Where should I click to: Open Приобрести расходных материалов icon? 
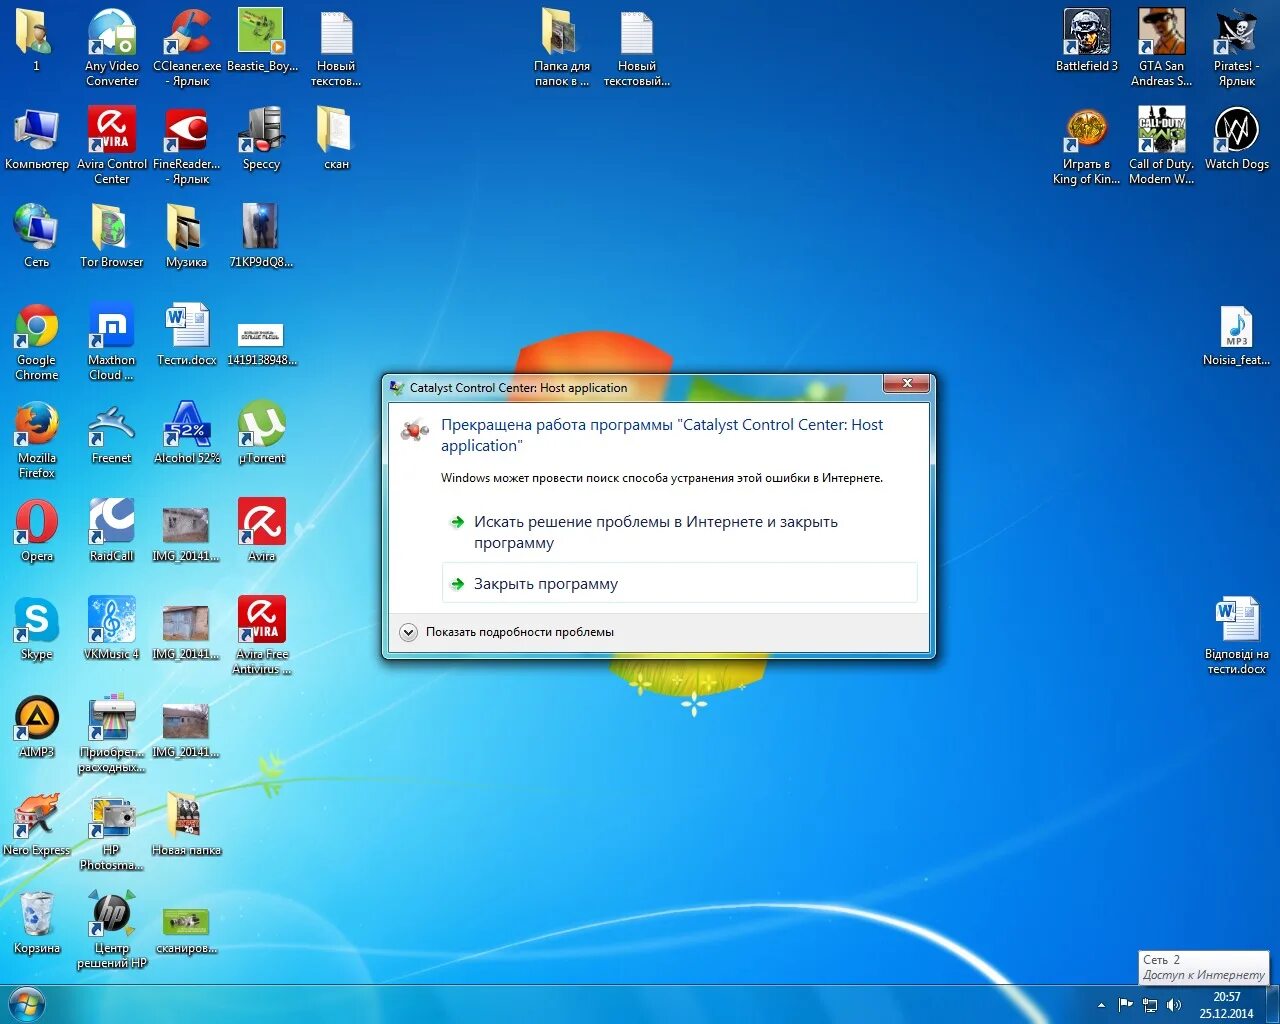(x=112, y=734)
